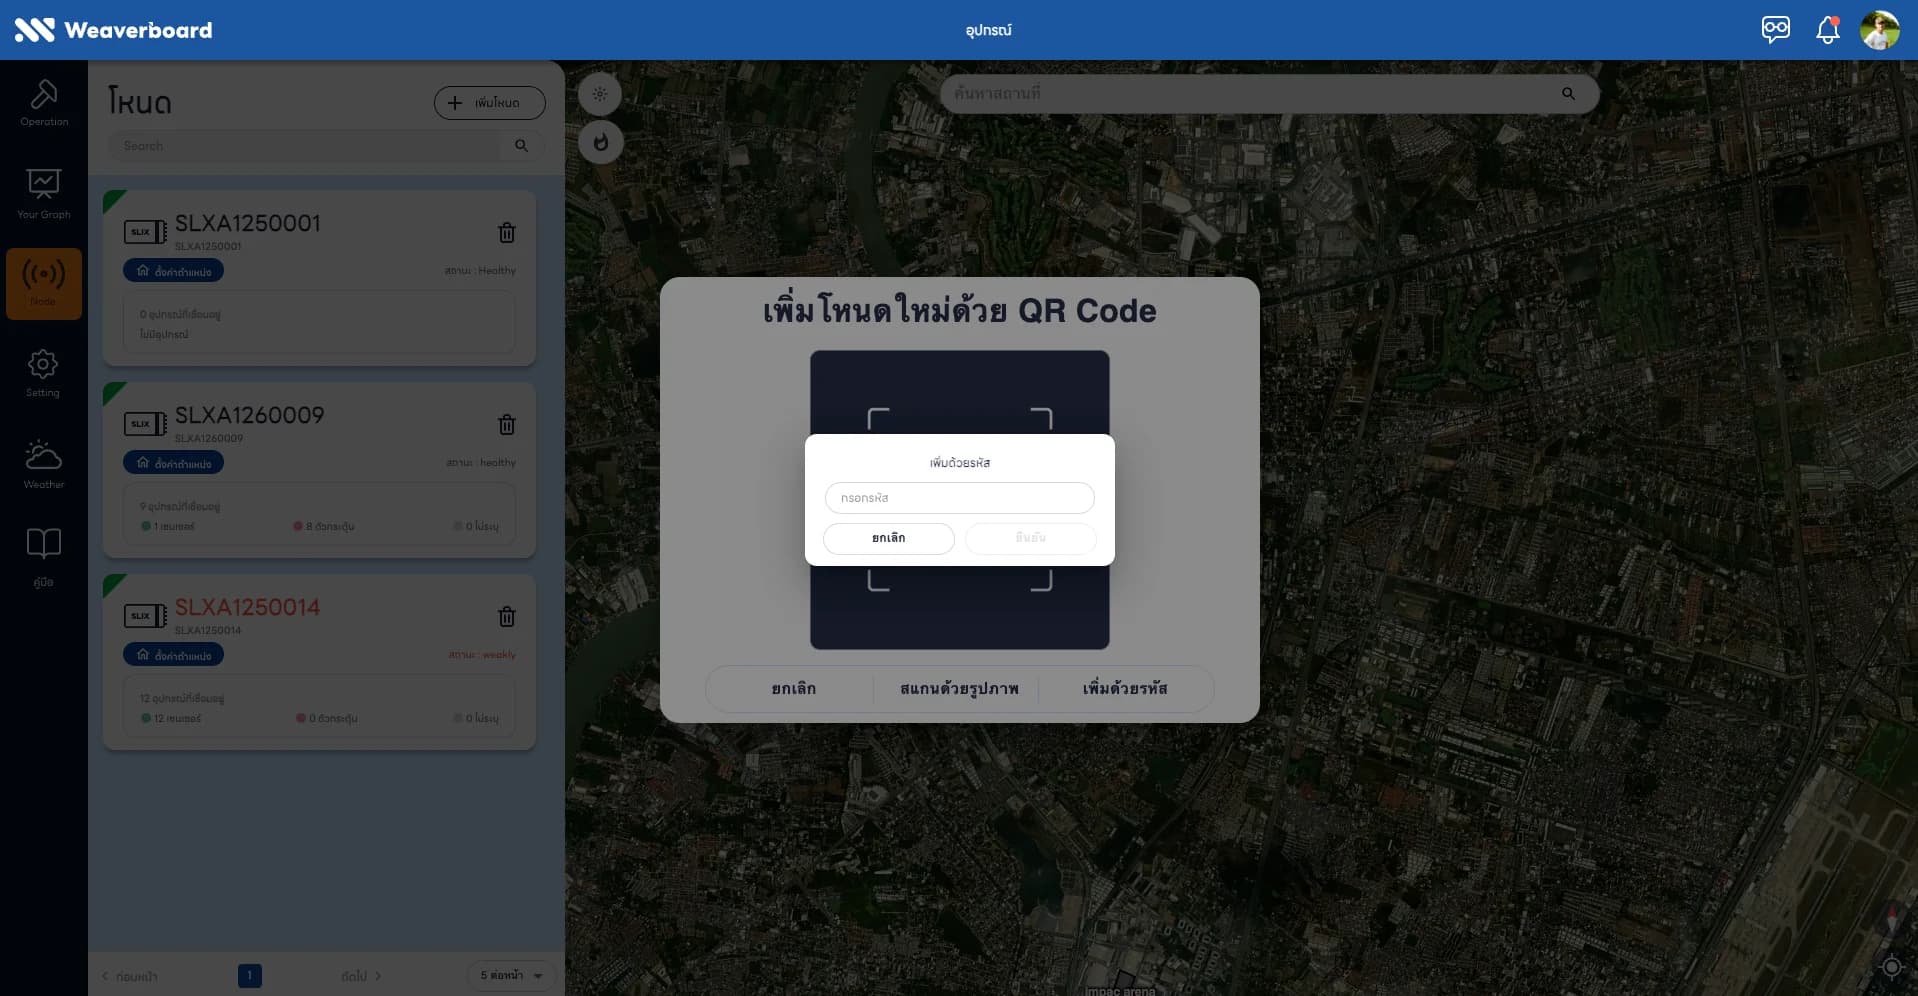
Task: Click the map location search magnifier icon
Action: coord(1568,94)
